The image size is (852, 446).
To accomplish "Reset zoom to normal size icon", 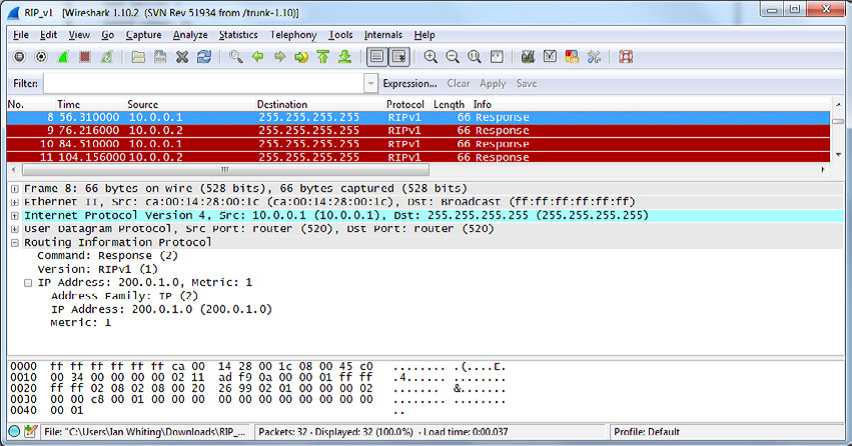I will point(474,56).
